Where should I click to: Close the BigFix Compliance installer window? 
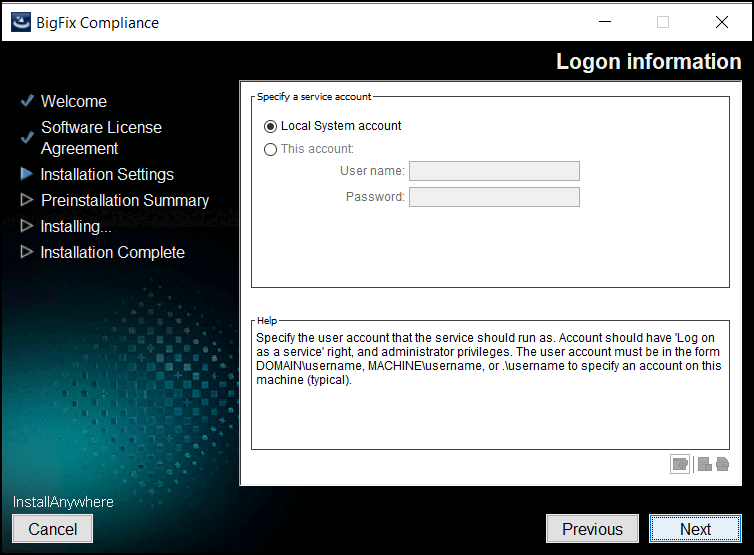point(722,22)
